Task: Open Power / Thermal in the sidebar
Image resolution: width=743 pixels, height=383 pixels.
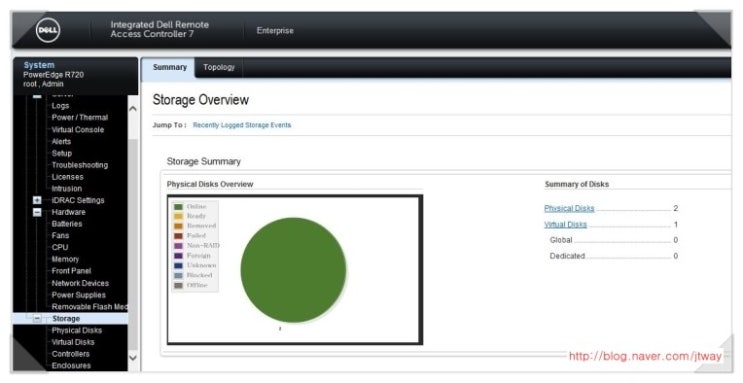Action: pos(80,118)
